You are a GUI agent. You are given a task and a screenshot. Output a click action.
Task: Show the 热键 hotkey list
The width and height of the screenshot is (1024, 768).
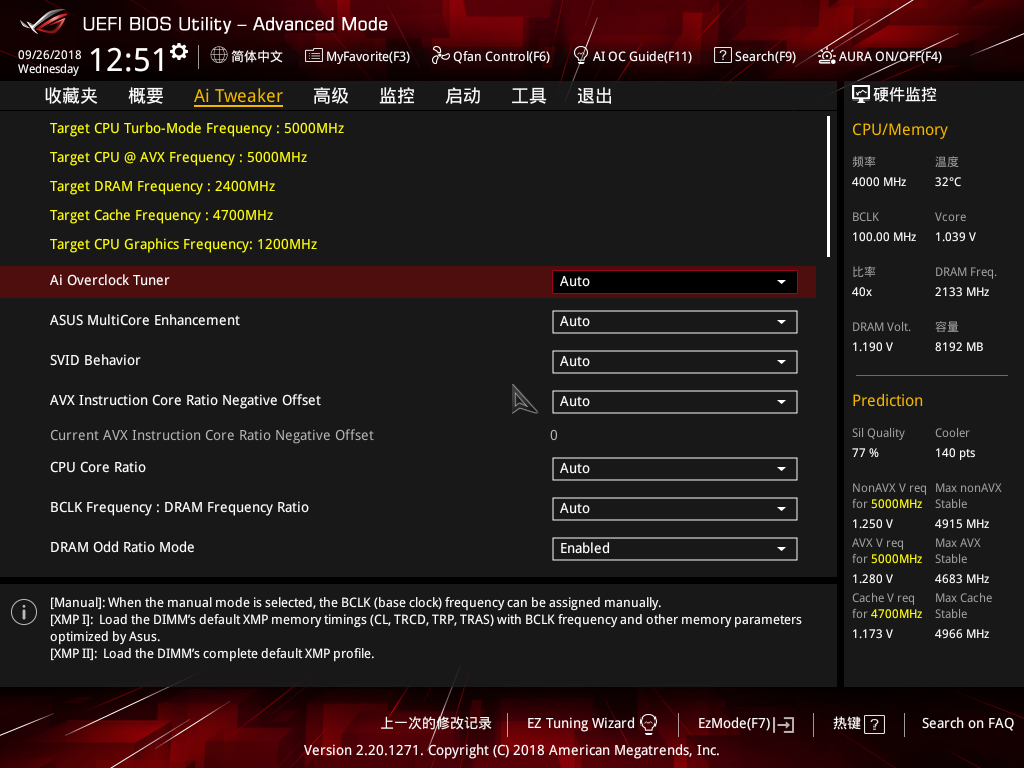point(857,723)
